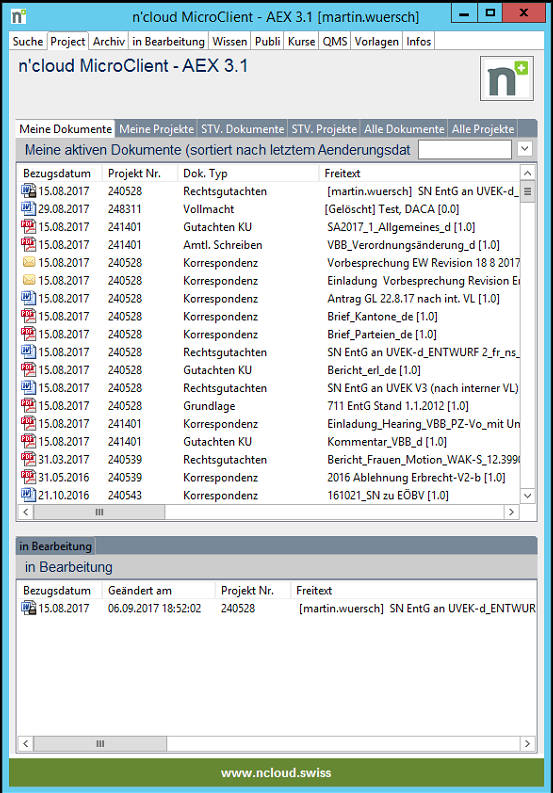553x793 pixels.
Task: Click the PDF icon for Kommentar_VBB_d
Action: click(28, 441)
